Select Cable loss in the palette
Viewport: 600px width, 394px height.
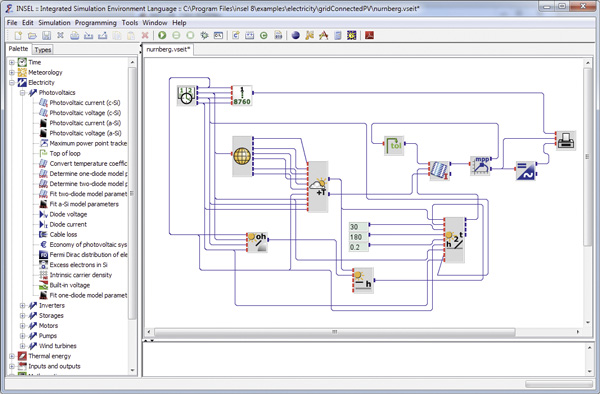coord(63,234)
